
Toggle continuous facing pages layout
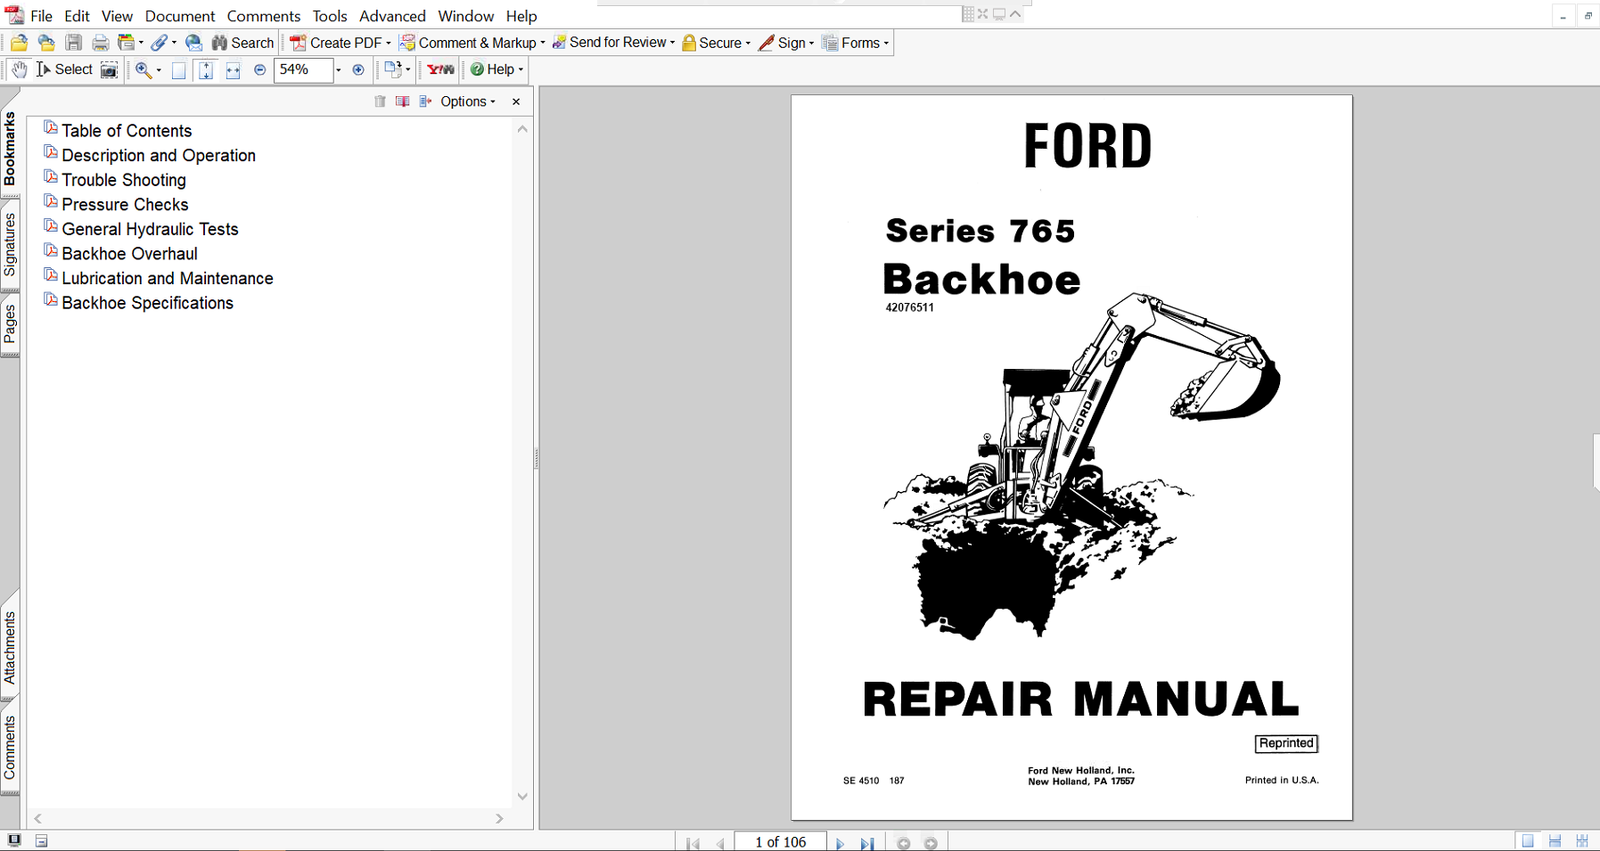tap(1582, 842)
